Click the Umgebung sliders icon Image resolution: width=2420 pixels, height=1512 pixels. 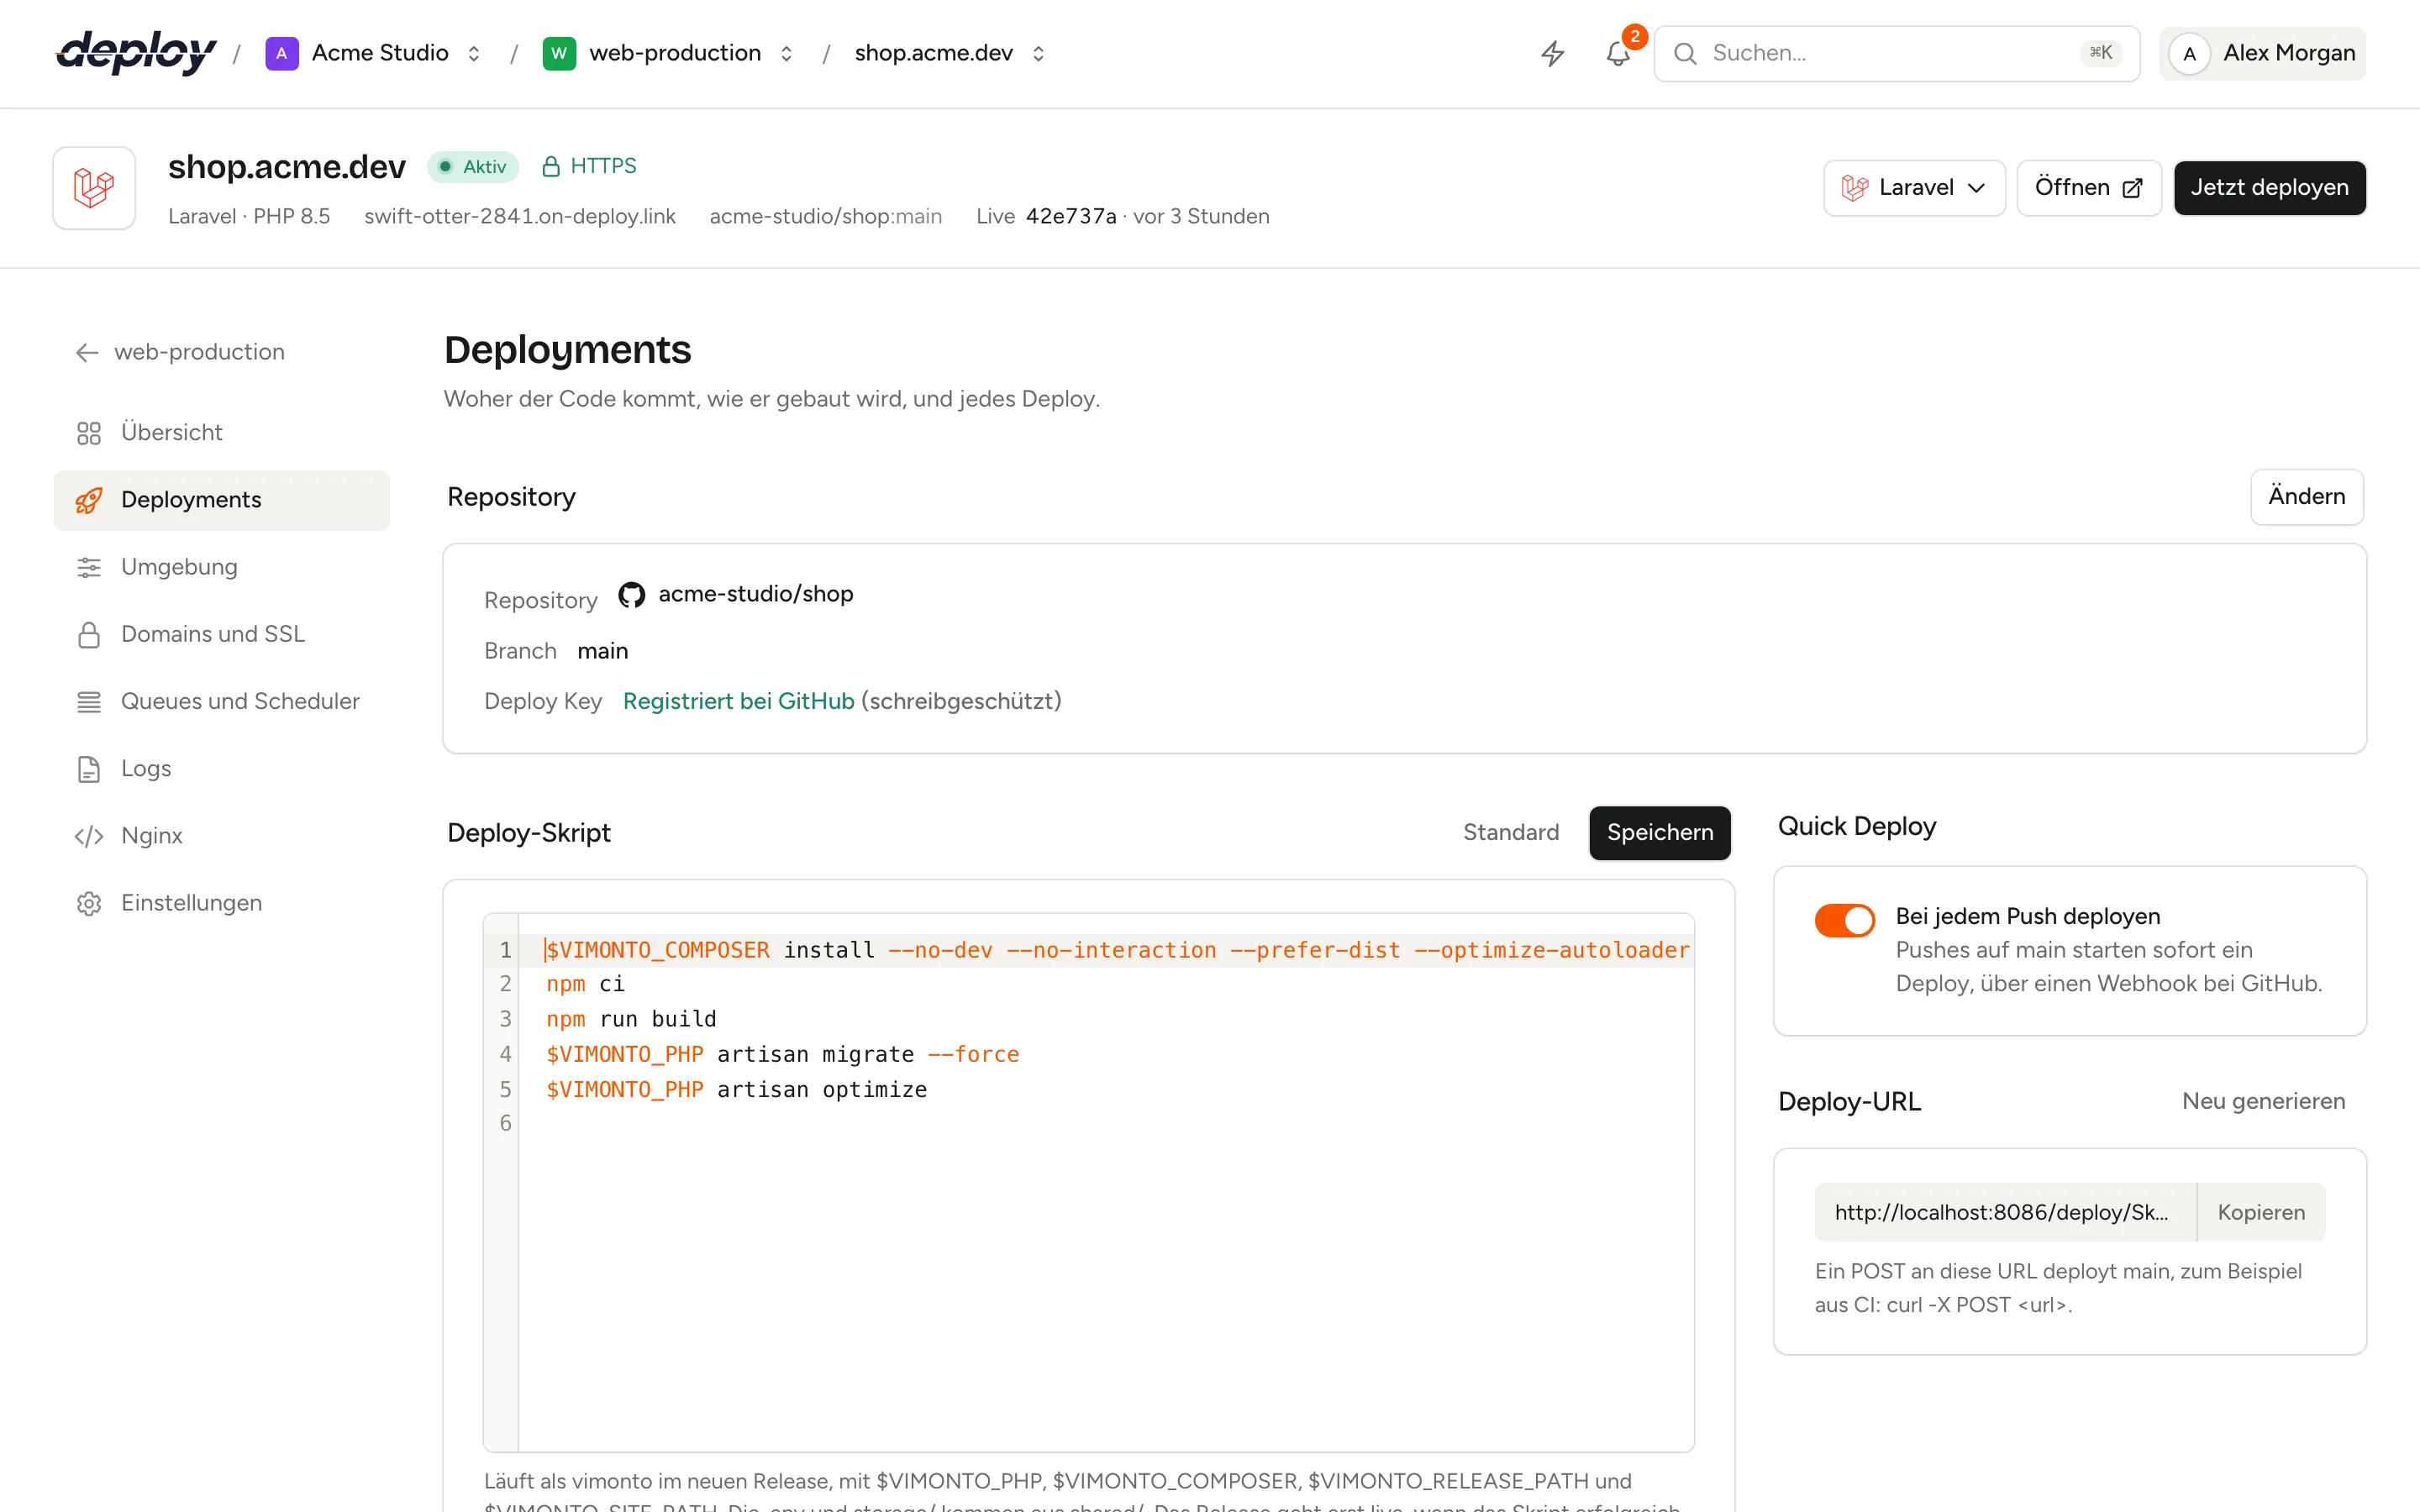(x=89, y=567)
